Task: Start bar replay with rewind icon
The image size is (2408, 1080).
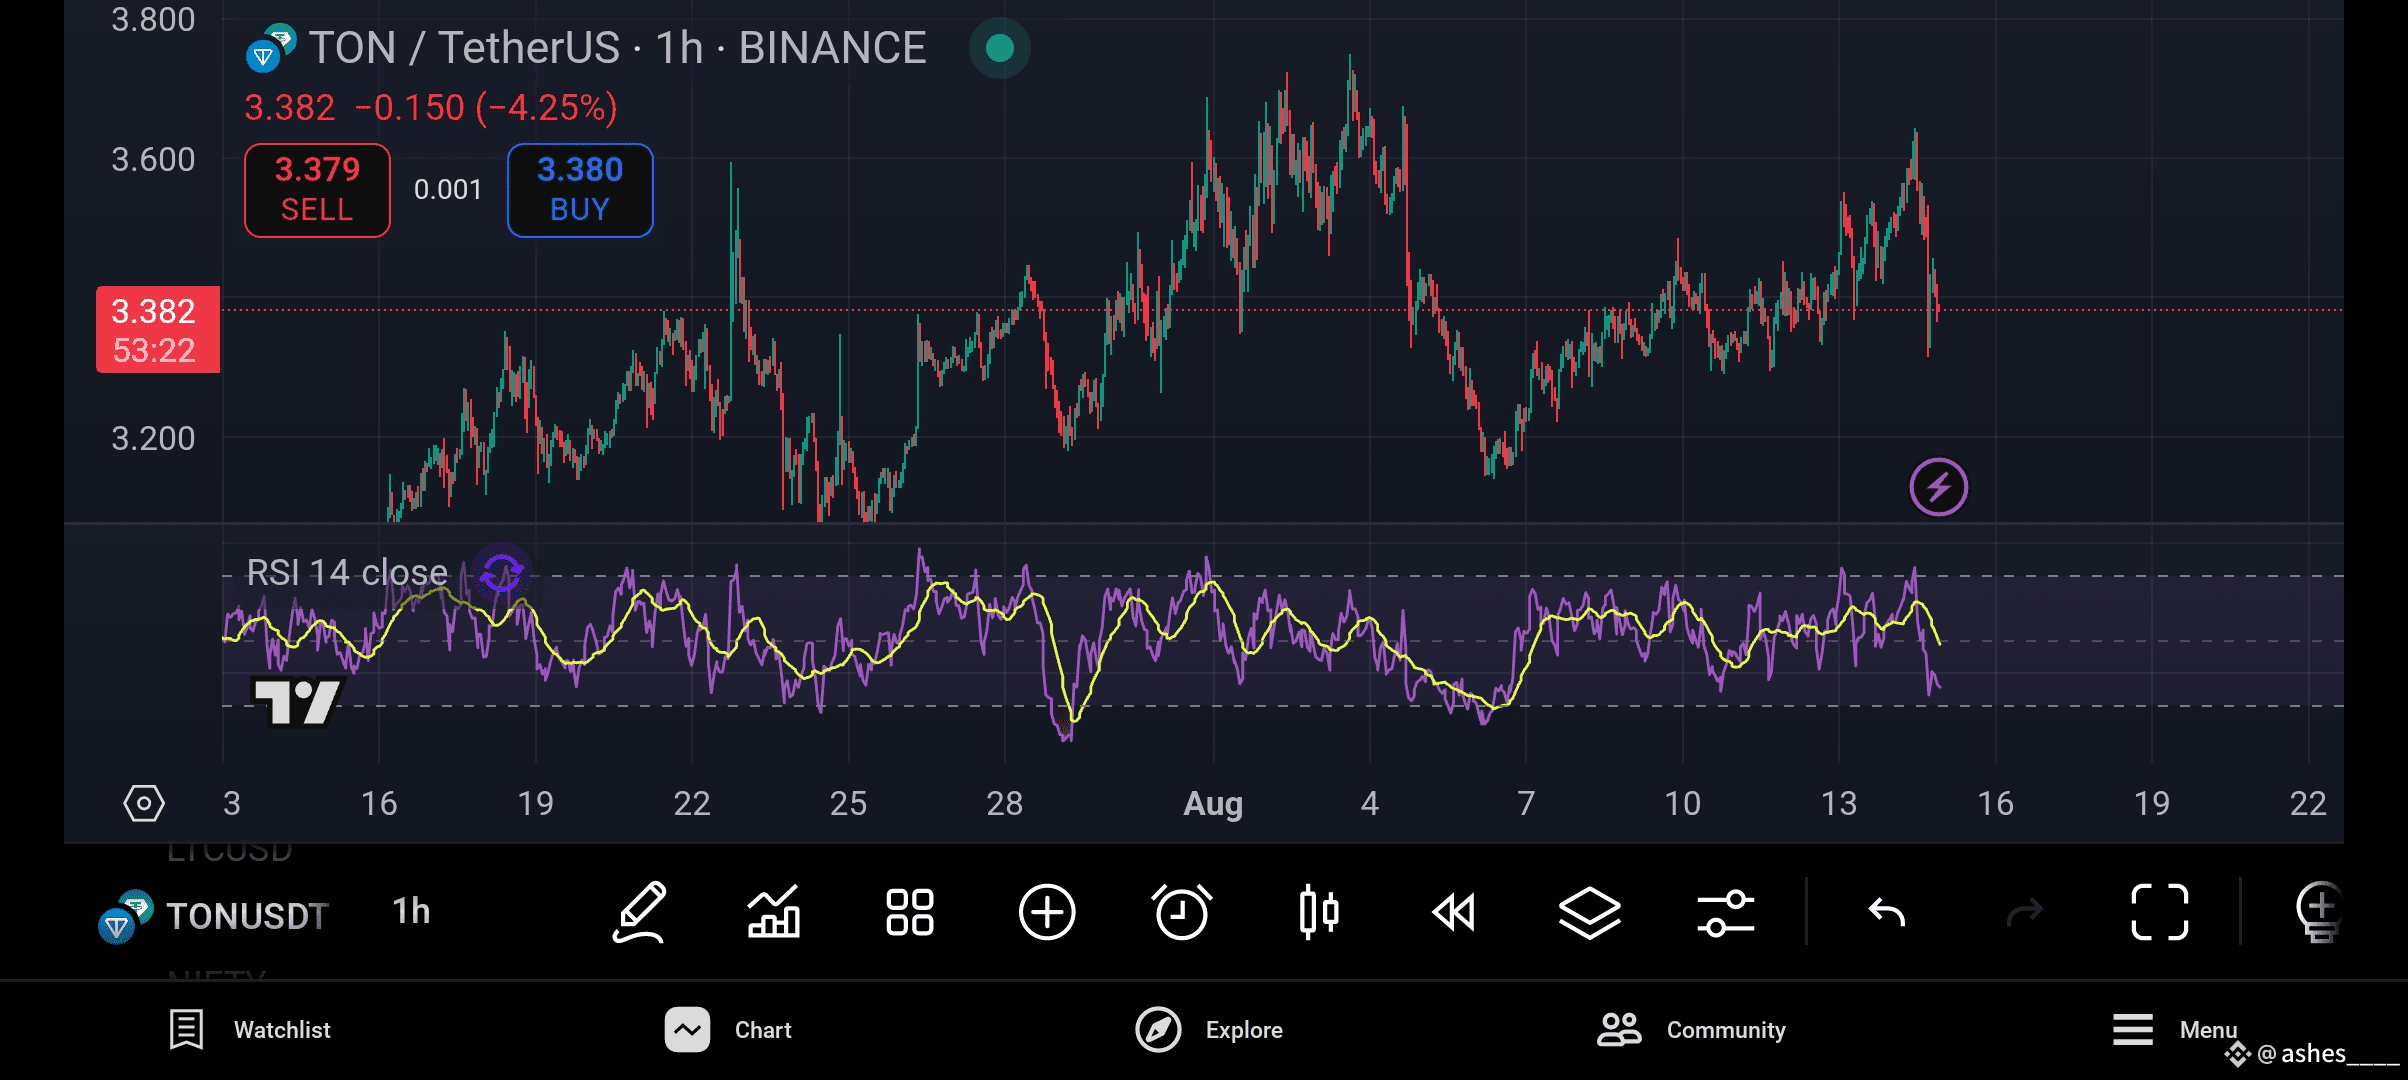Action: 1454,912
